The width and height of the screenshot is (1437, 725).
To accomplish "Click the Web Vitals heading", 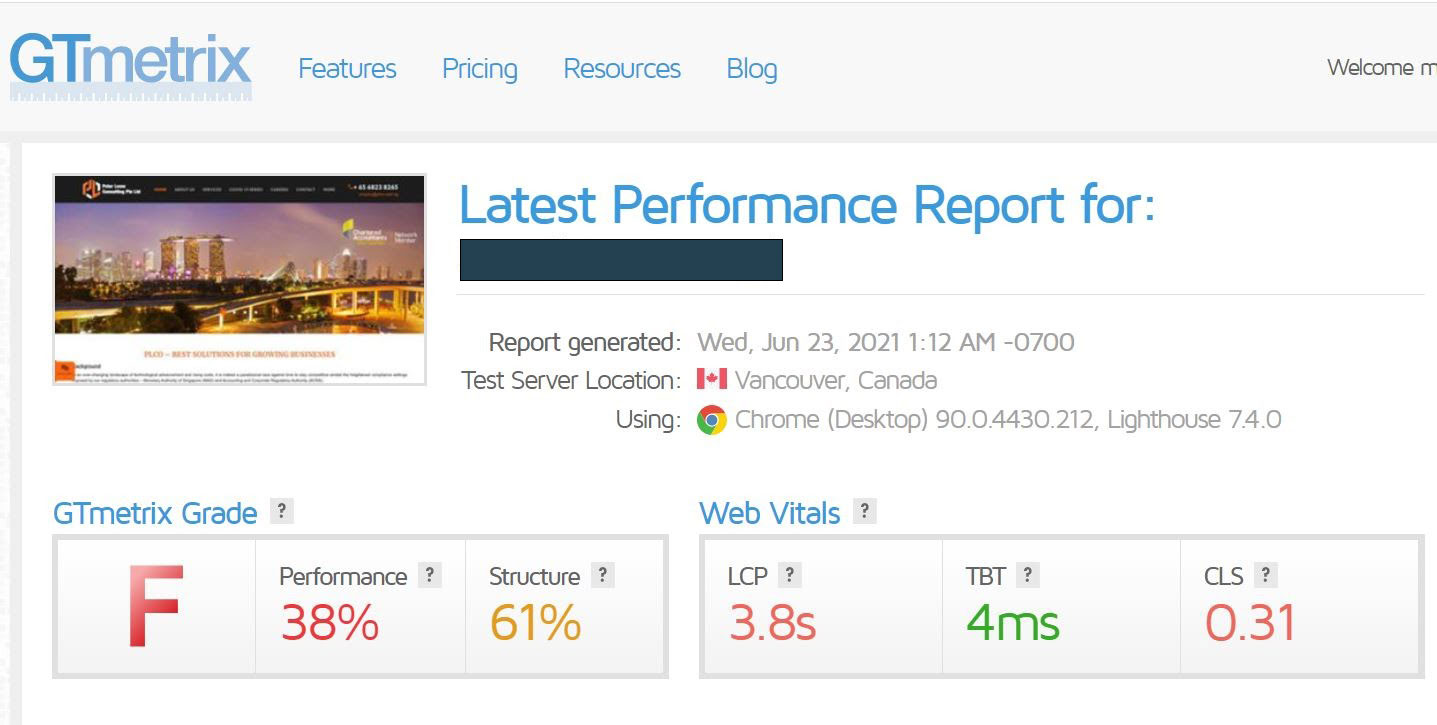I will pyautogui.click(x=770, y=513).
